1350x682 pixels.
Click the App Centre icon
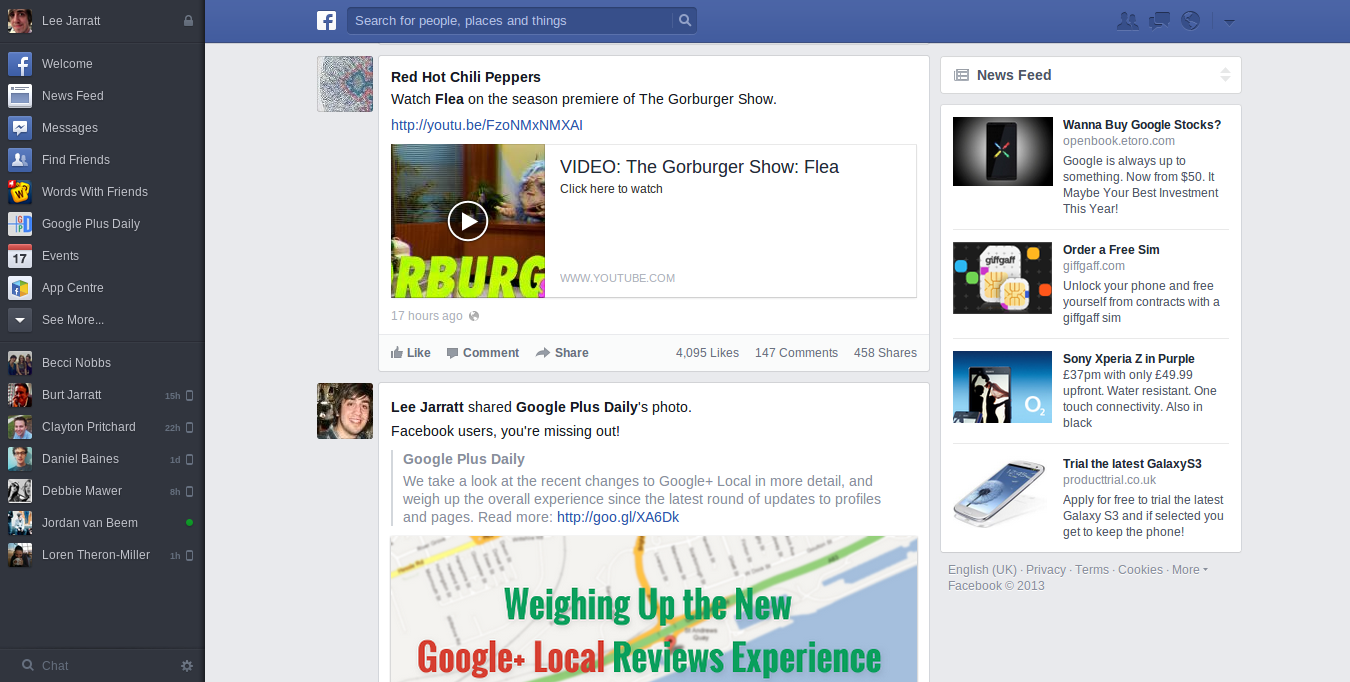click(20, 288)
